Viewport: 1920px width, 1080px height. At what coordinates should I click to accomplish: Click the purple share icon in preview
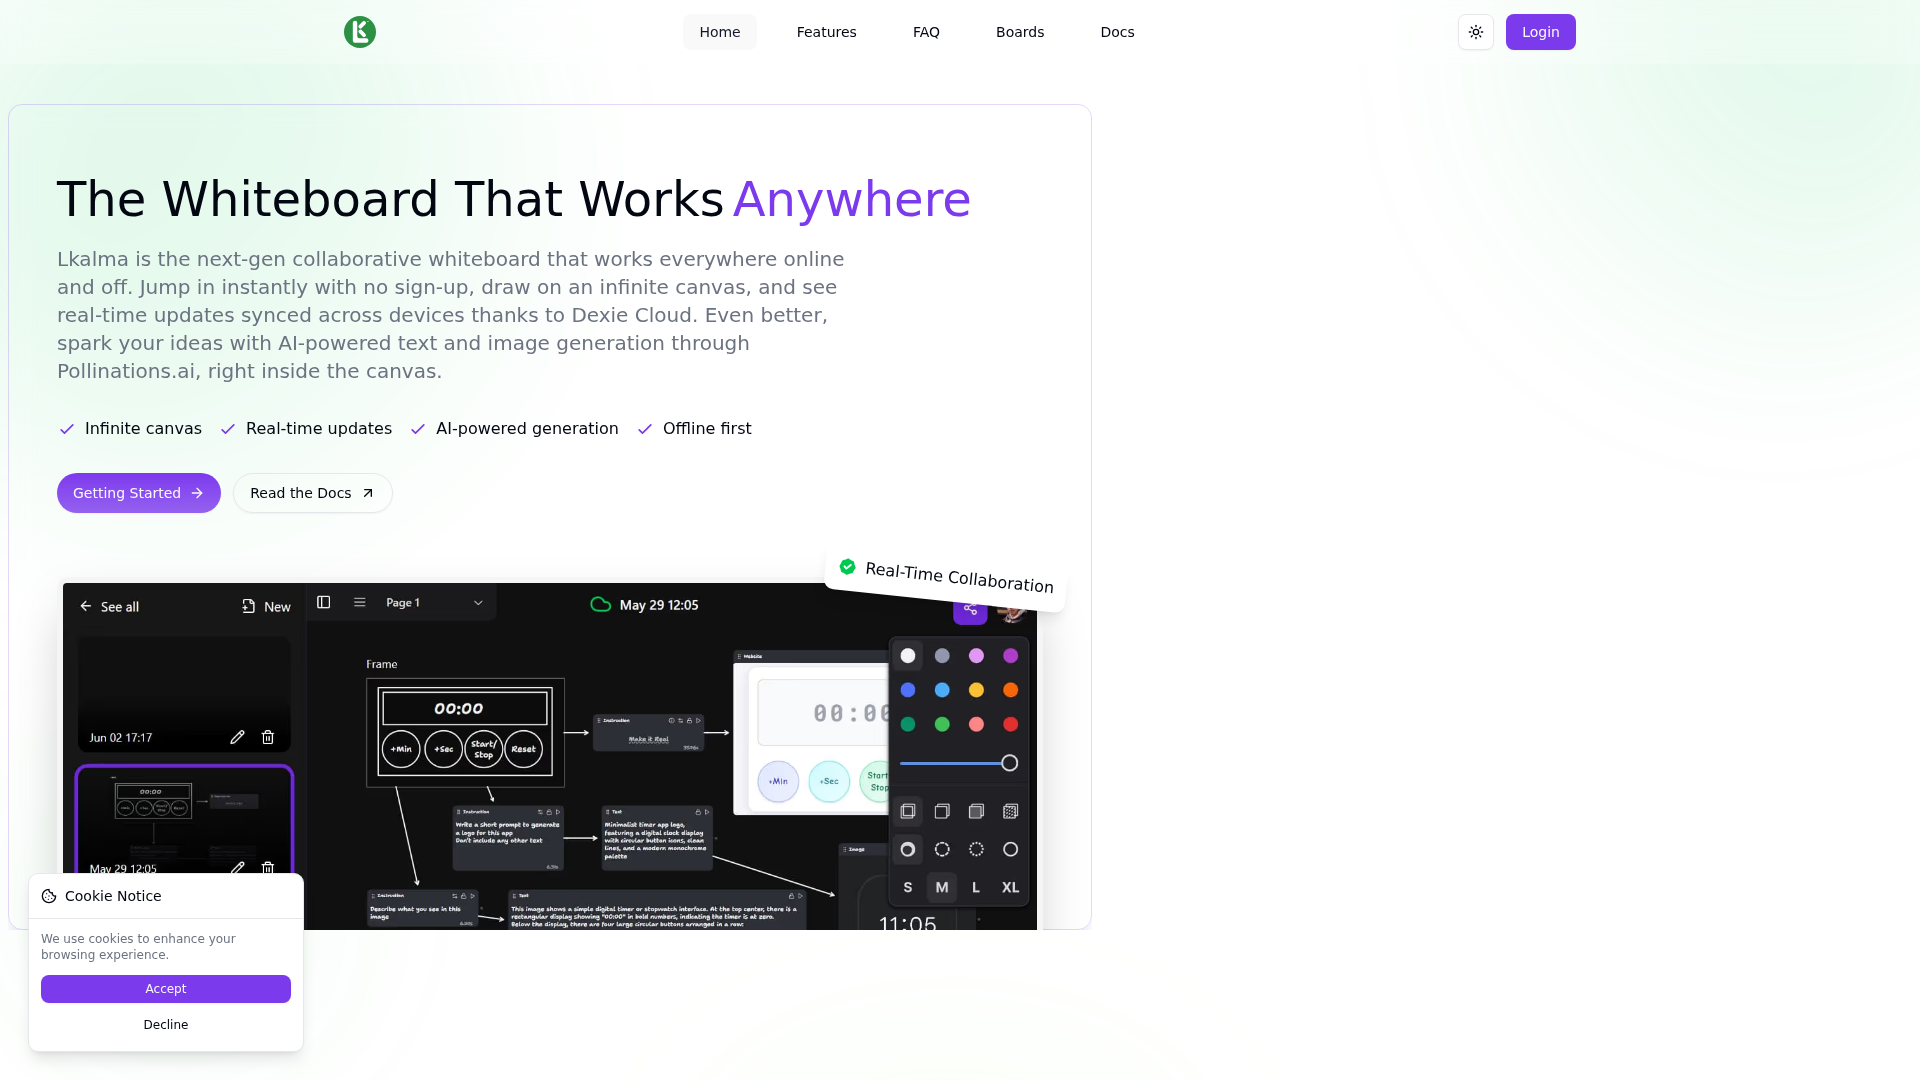[970, 610]
